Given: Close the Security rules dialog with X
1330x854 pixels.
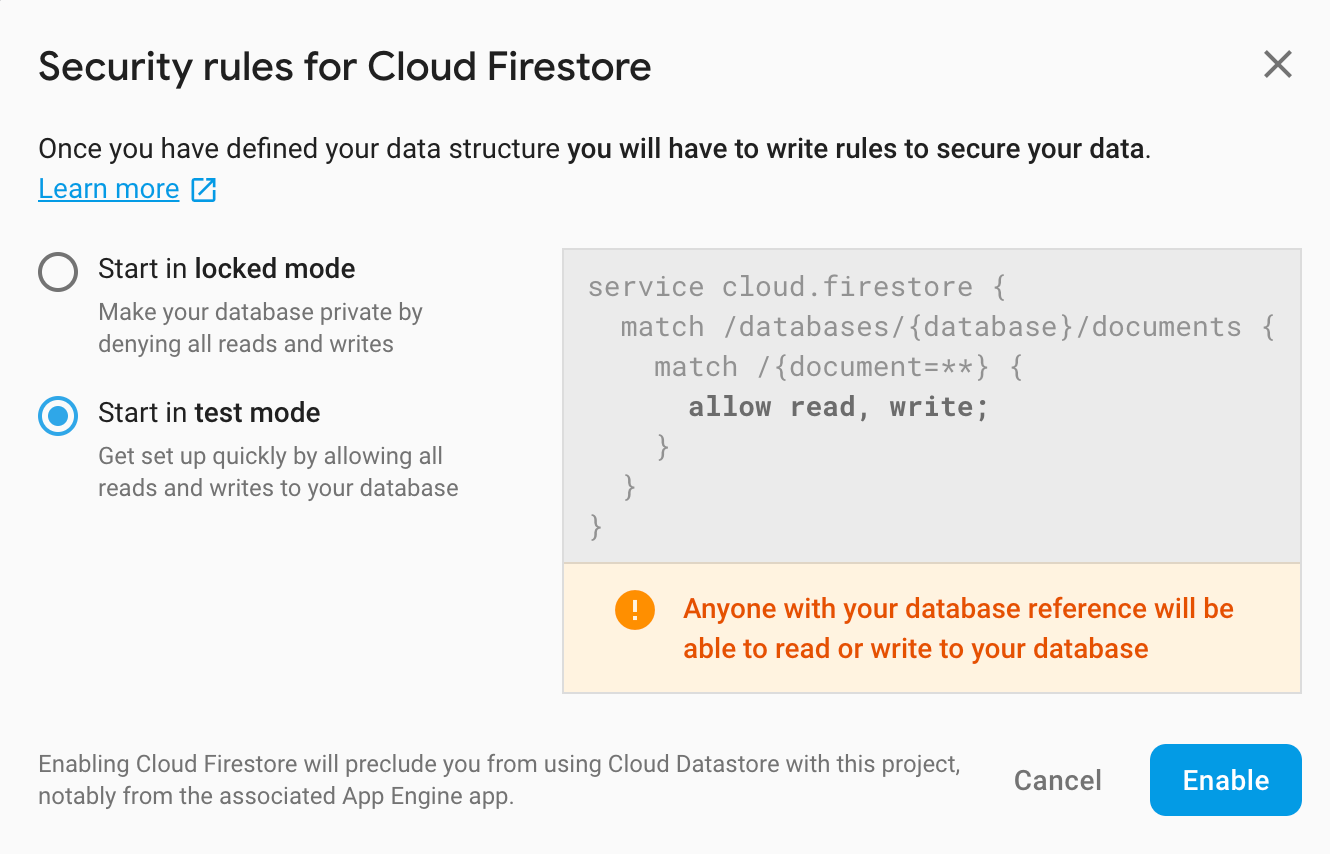Looking at the screenshot, I should coord(1278,65).
